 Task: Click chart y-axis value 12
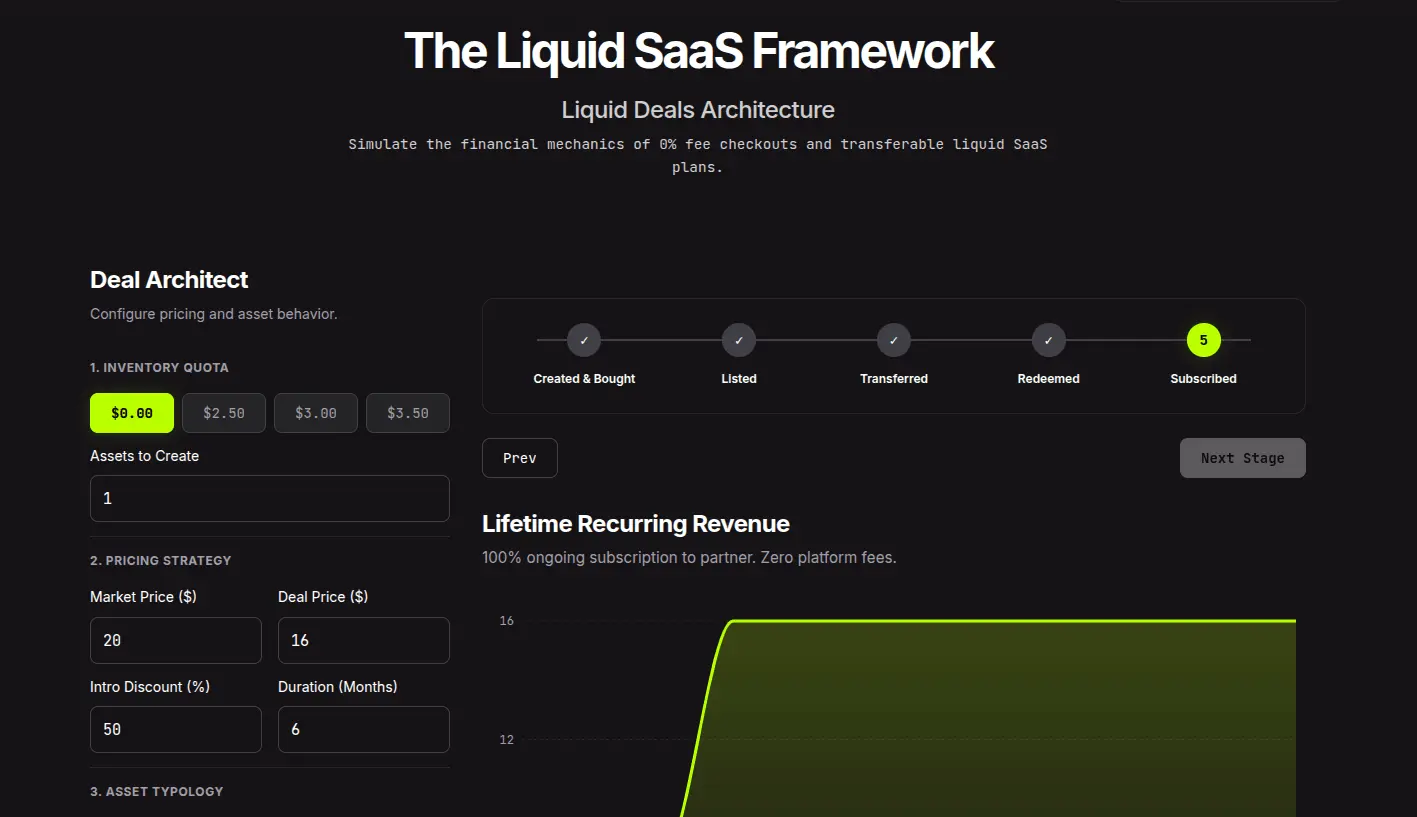[x=507, y=740]
